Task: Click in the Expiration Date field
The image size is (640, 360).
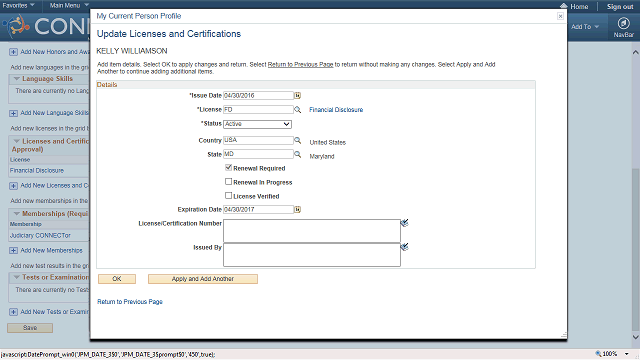Action: (x=258, y=209)
